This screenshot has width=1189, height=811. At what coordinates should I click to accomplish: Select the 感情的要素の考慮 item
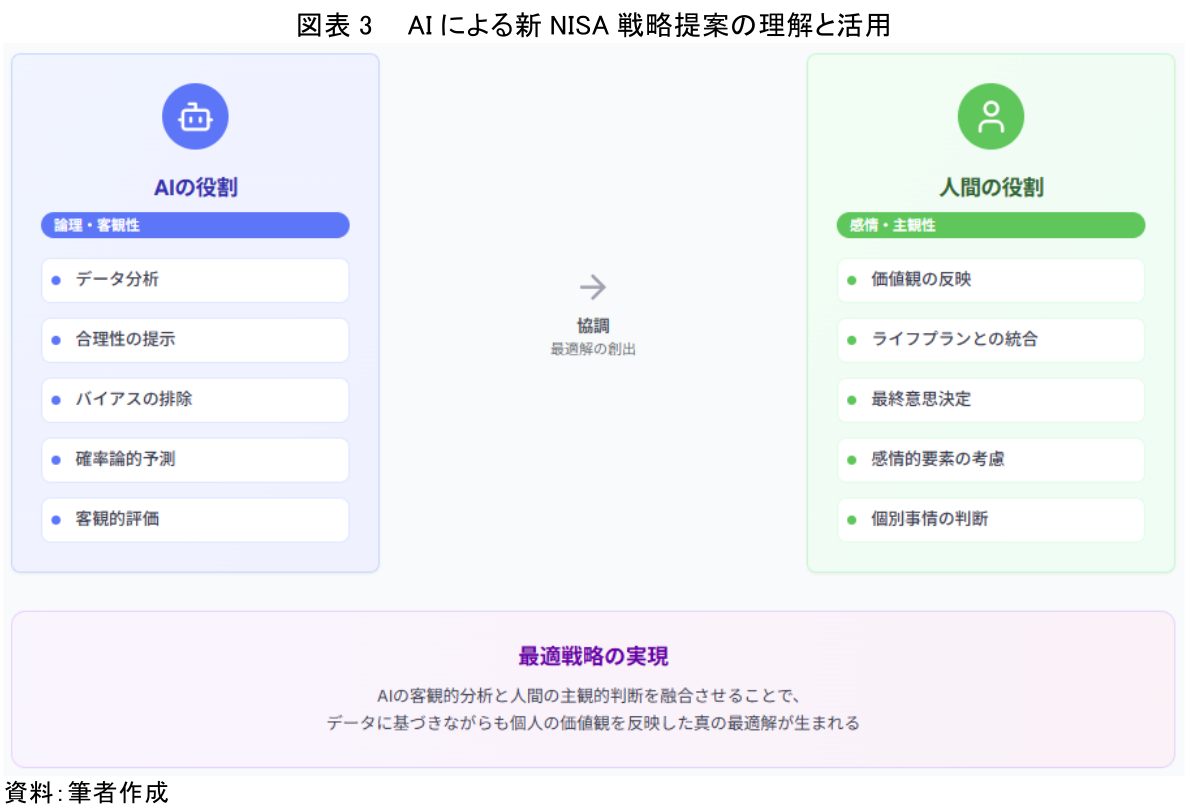coord(990,460)
